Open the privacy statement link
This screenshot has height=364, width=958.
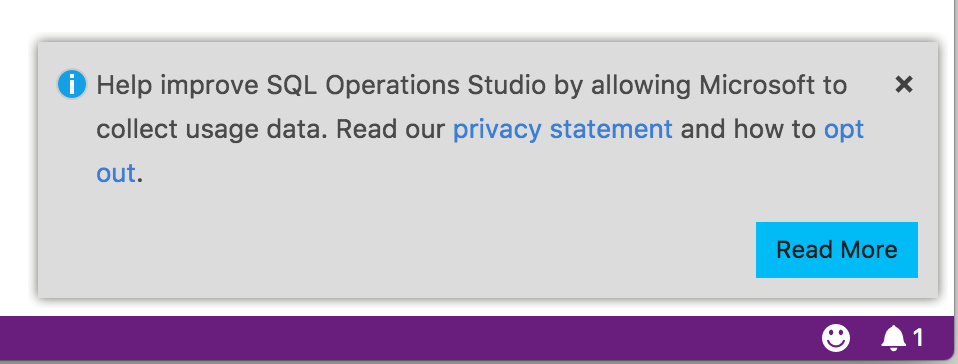(x=562, y=130)
